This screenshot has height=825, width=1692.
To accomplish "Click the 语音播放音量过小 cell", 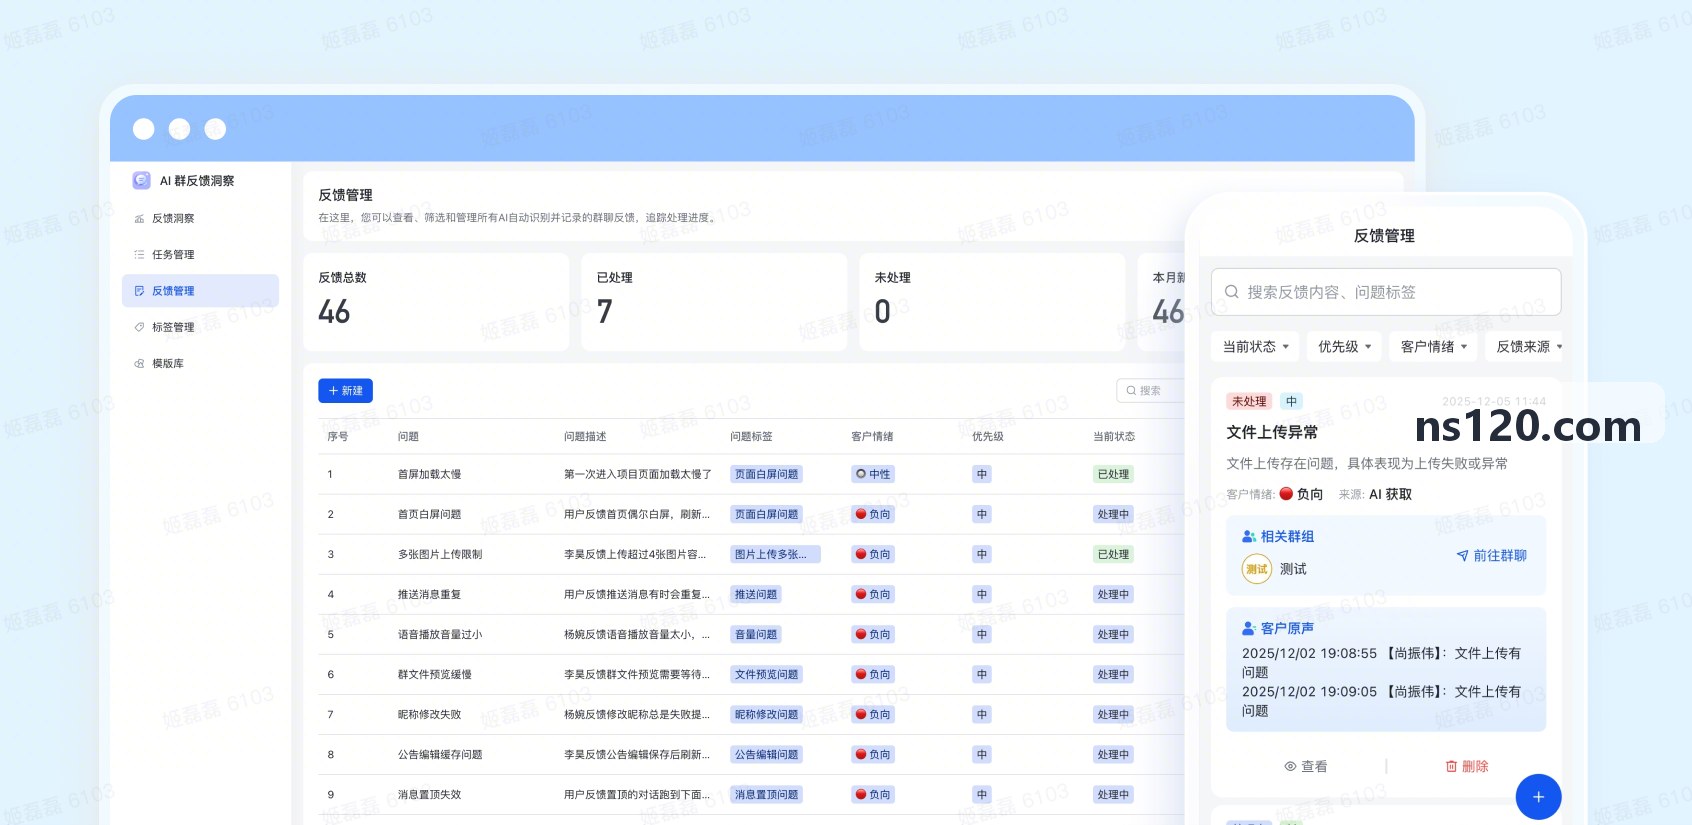I will tap(440, 635).
